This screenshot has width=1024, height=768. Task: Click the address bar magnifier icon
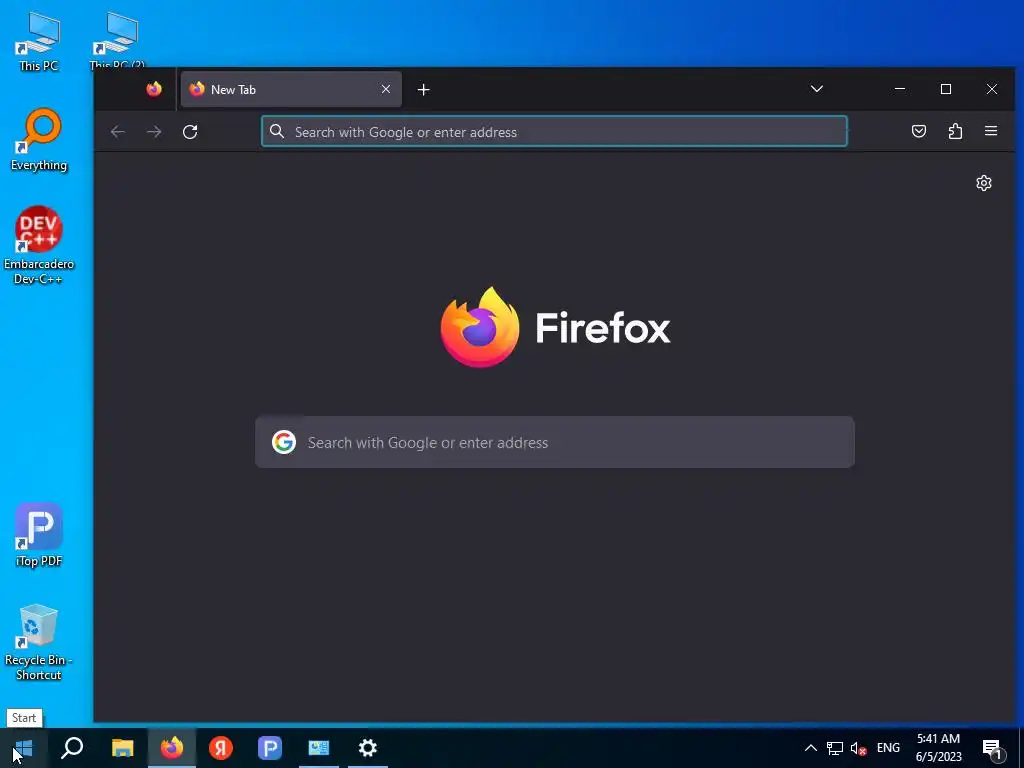277,131
